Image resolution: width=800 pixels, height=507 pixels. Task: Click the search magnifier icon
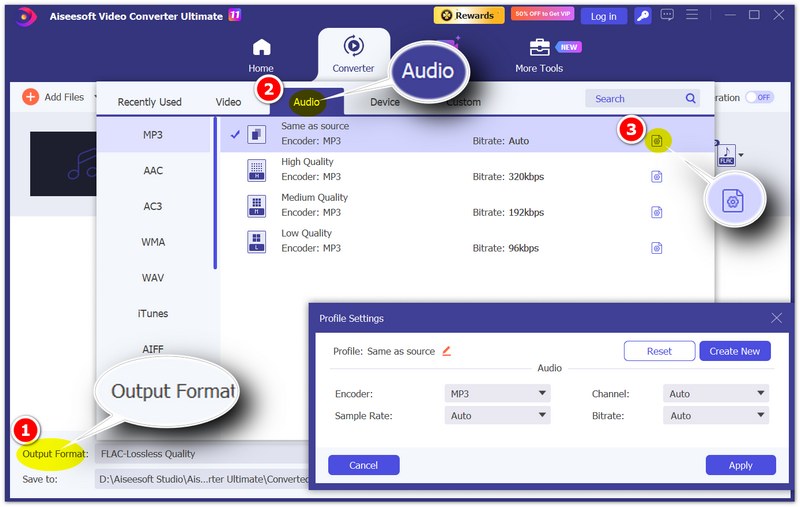click(690, 98)
